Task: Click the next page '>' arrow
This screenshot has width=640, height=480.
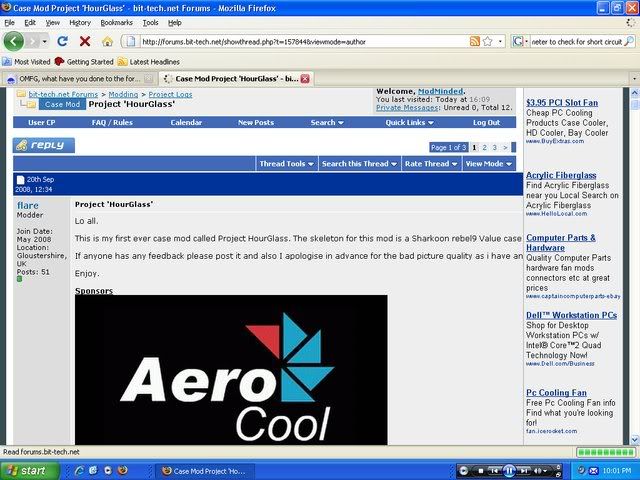Action: (x=505, y=147)
